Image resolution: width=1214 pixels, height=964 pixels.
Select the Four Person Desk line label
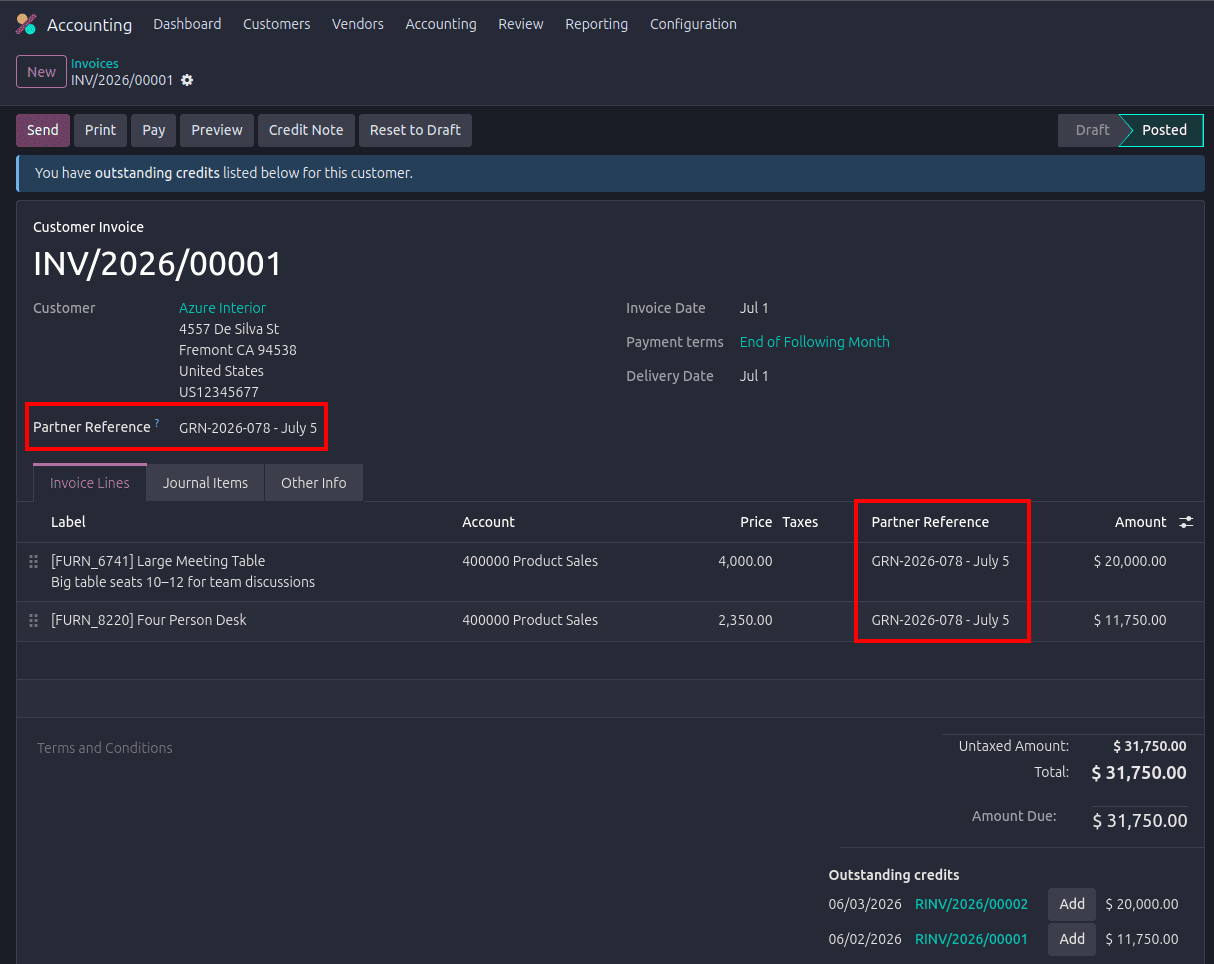[148, 620]
